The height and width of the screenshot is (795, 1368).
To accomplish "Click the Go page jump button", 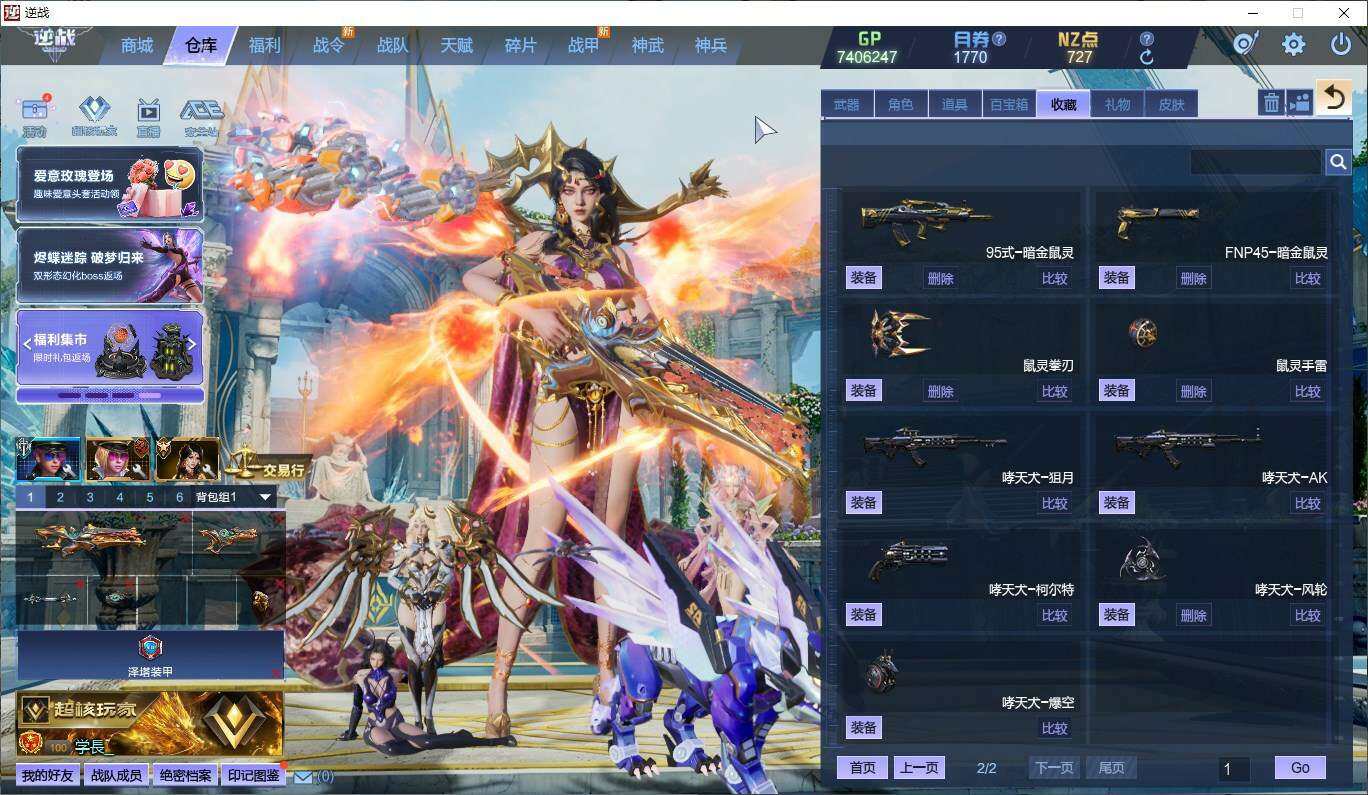I will (1300, 768).
